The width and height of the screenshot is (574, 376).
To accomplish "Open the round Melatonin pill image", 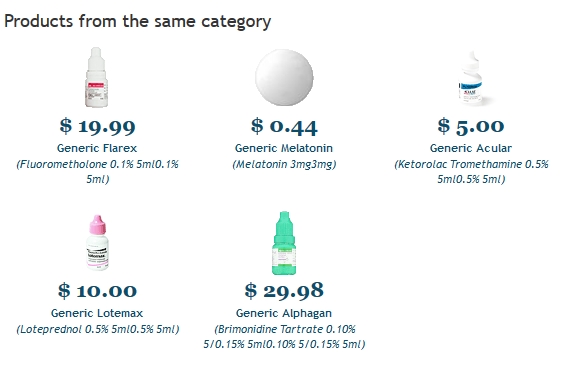I will coord(284,77).
